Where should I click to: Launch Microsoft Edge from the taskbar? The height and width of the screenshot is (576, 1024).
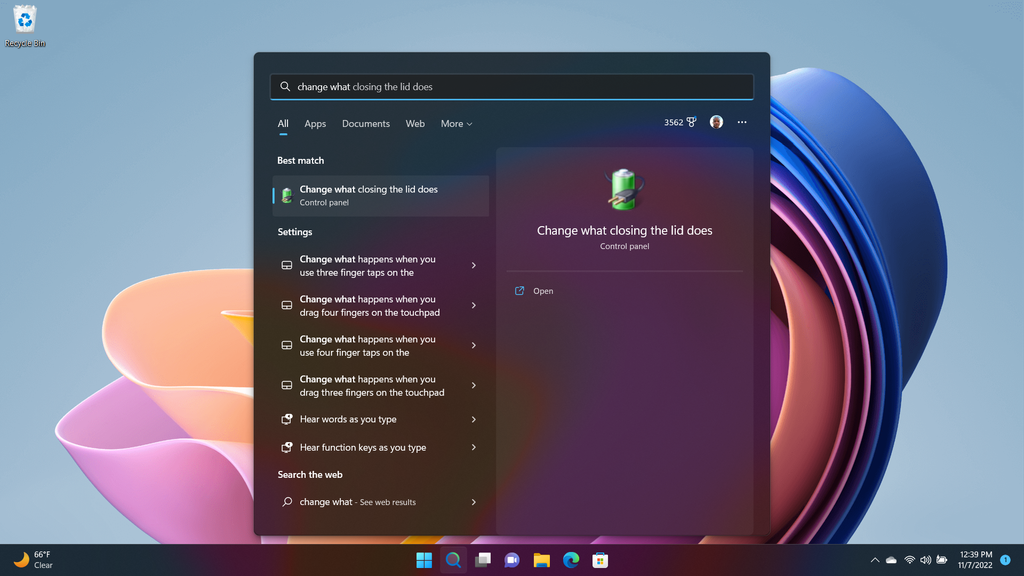coord(569,560)
